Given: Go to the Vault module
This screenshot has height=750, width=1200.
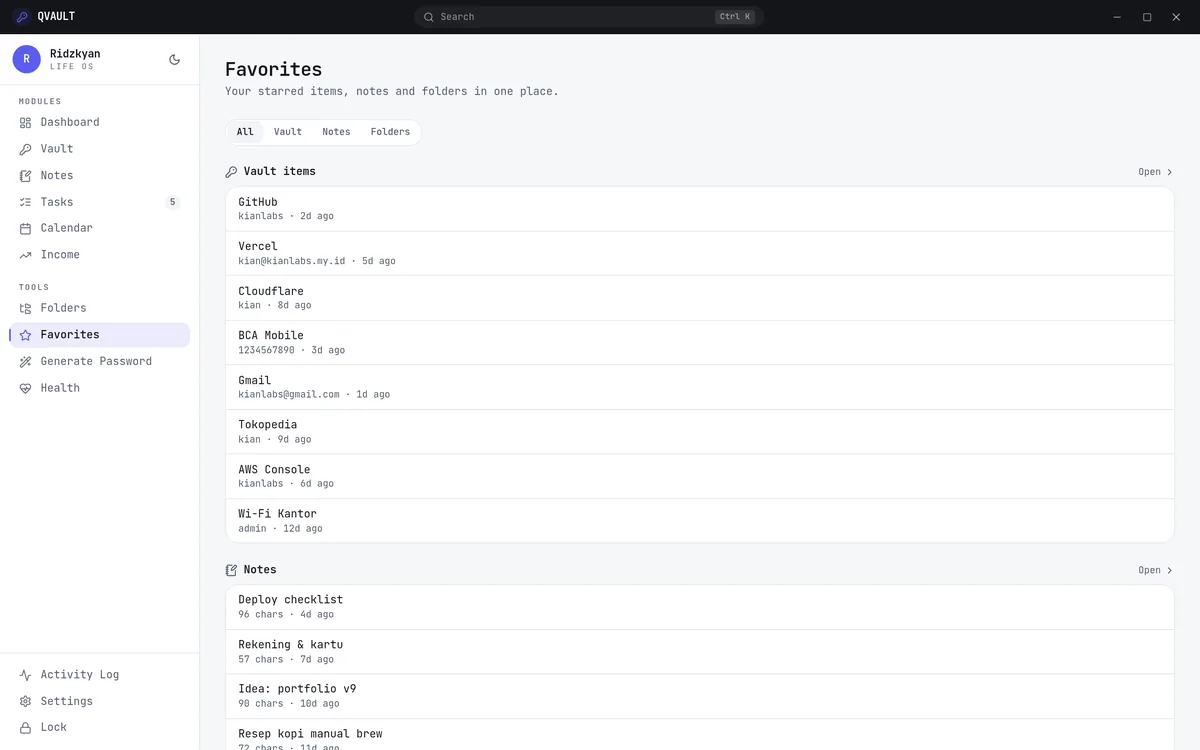Looking at the screenshot, I should [99, 149].
